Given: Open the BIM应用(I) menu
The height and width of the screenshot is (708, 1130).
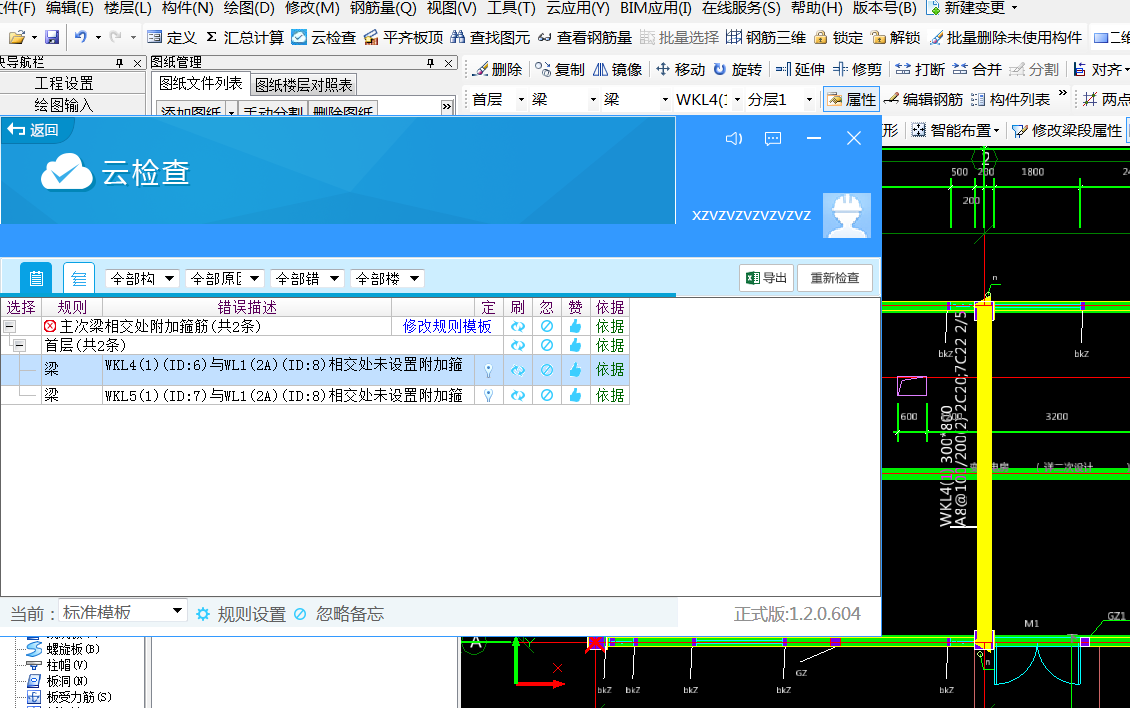Looking at the screenshot, I should point(656,9).
